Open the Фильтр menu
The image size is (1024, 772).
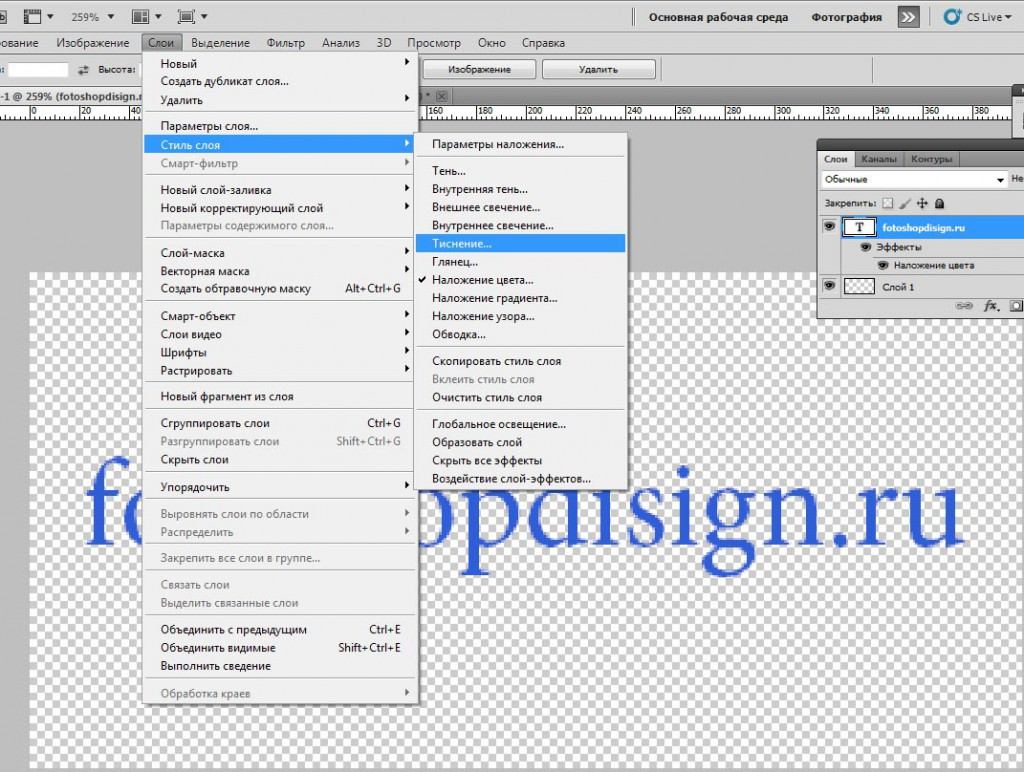pos(285,42)
